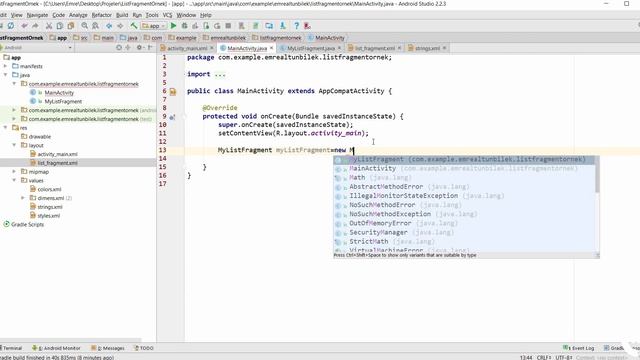640x360 pixels.
Task: Click the gutter icon on line 6
Action: pos(173,91)
